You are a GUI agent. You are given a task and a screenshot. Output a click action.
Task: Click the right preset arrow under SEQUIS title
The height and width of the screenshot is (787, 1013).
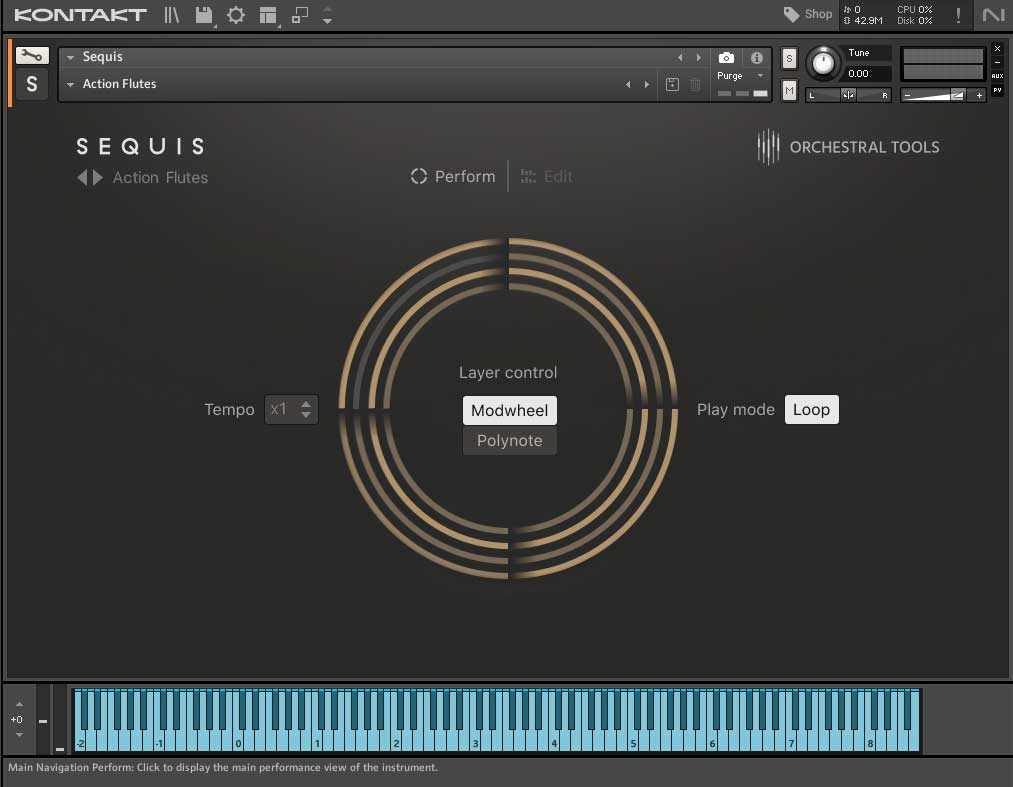[98, 177]
